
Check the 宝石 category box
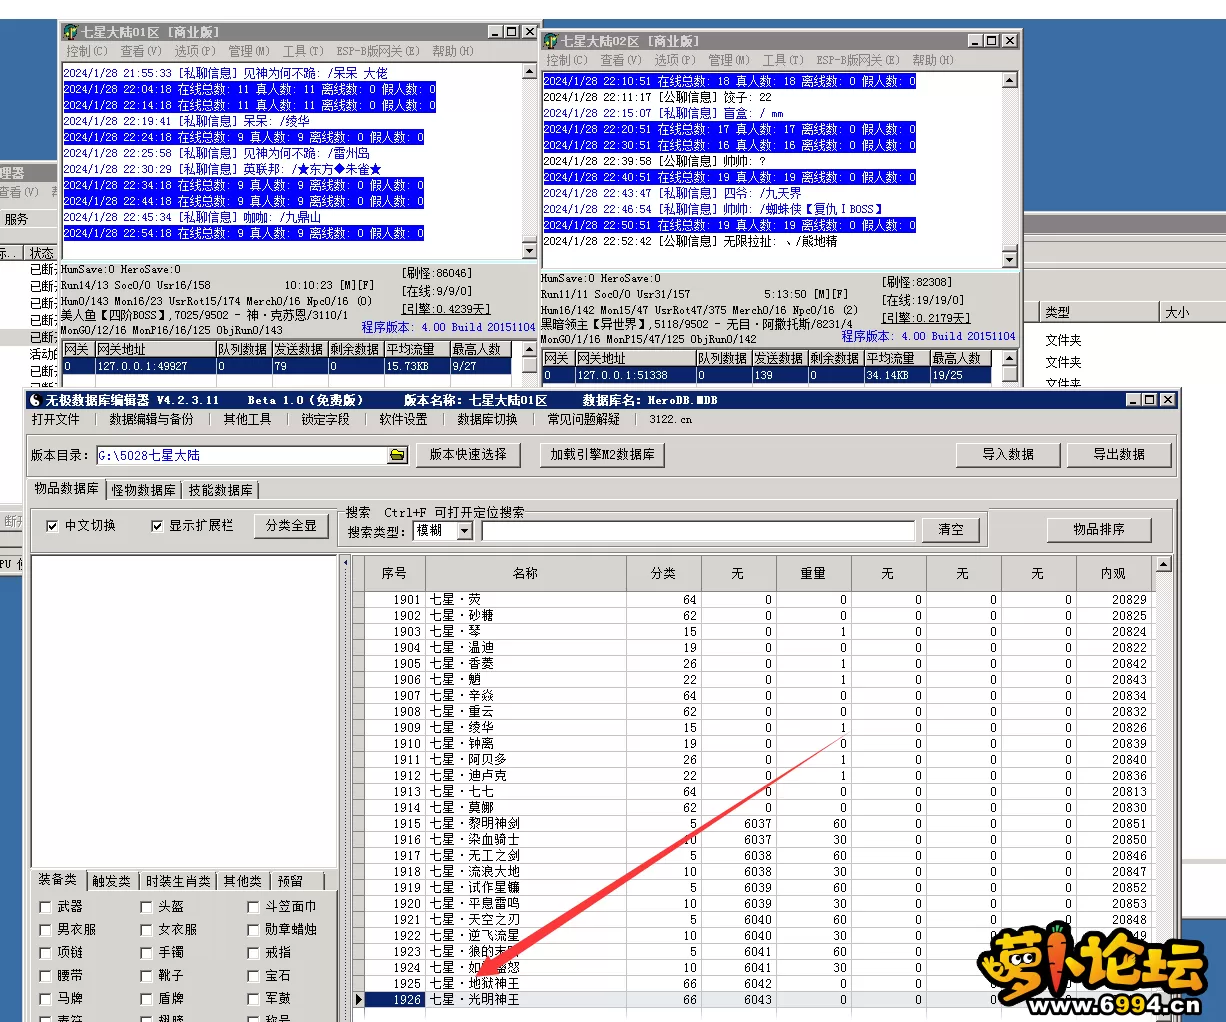point(253,976)
